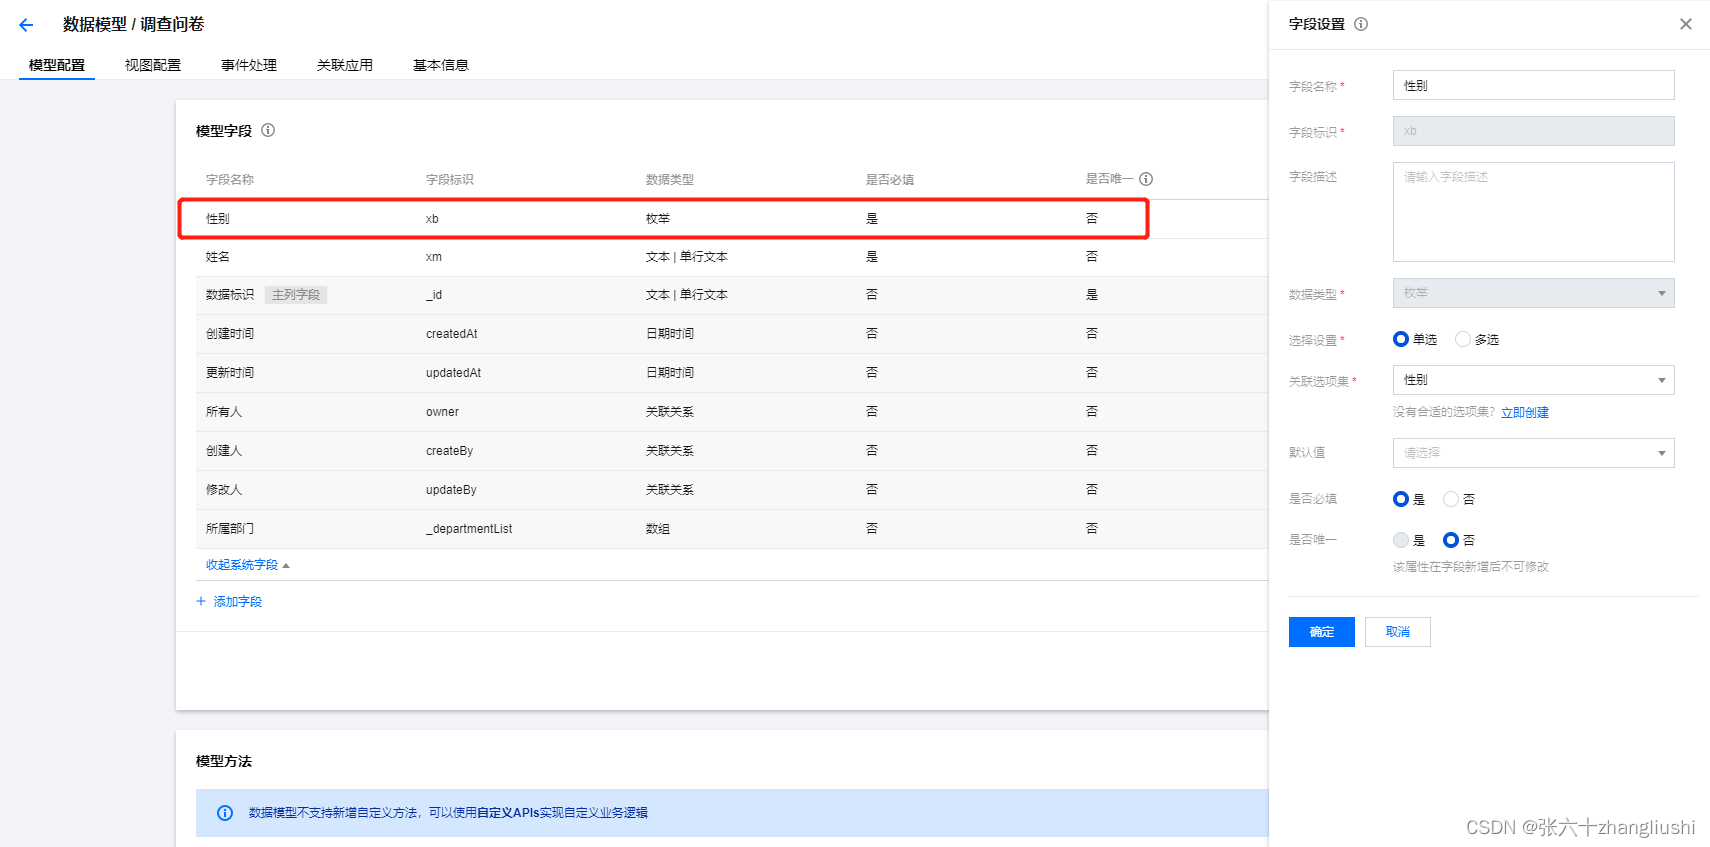Click the 创建人 field row
The height and width of the screenshot is (847, 1710).
point(732,451)
